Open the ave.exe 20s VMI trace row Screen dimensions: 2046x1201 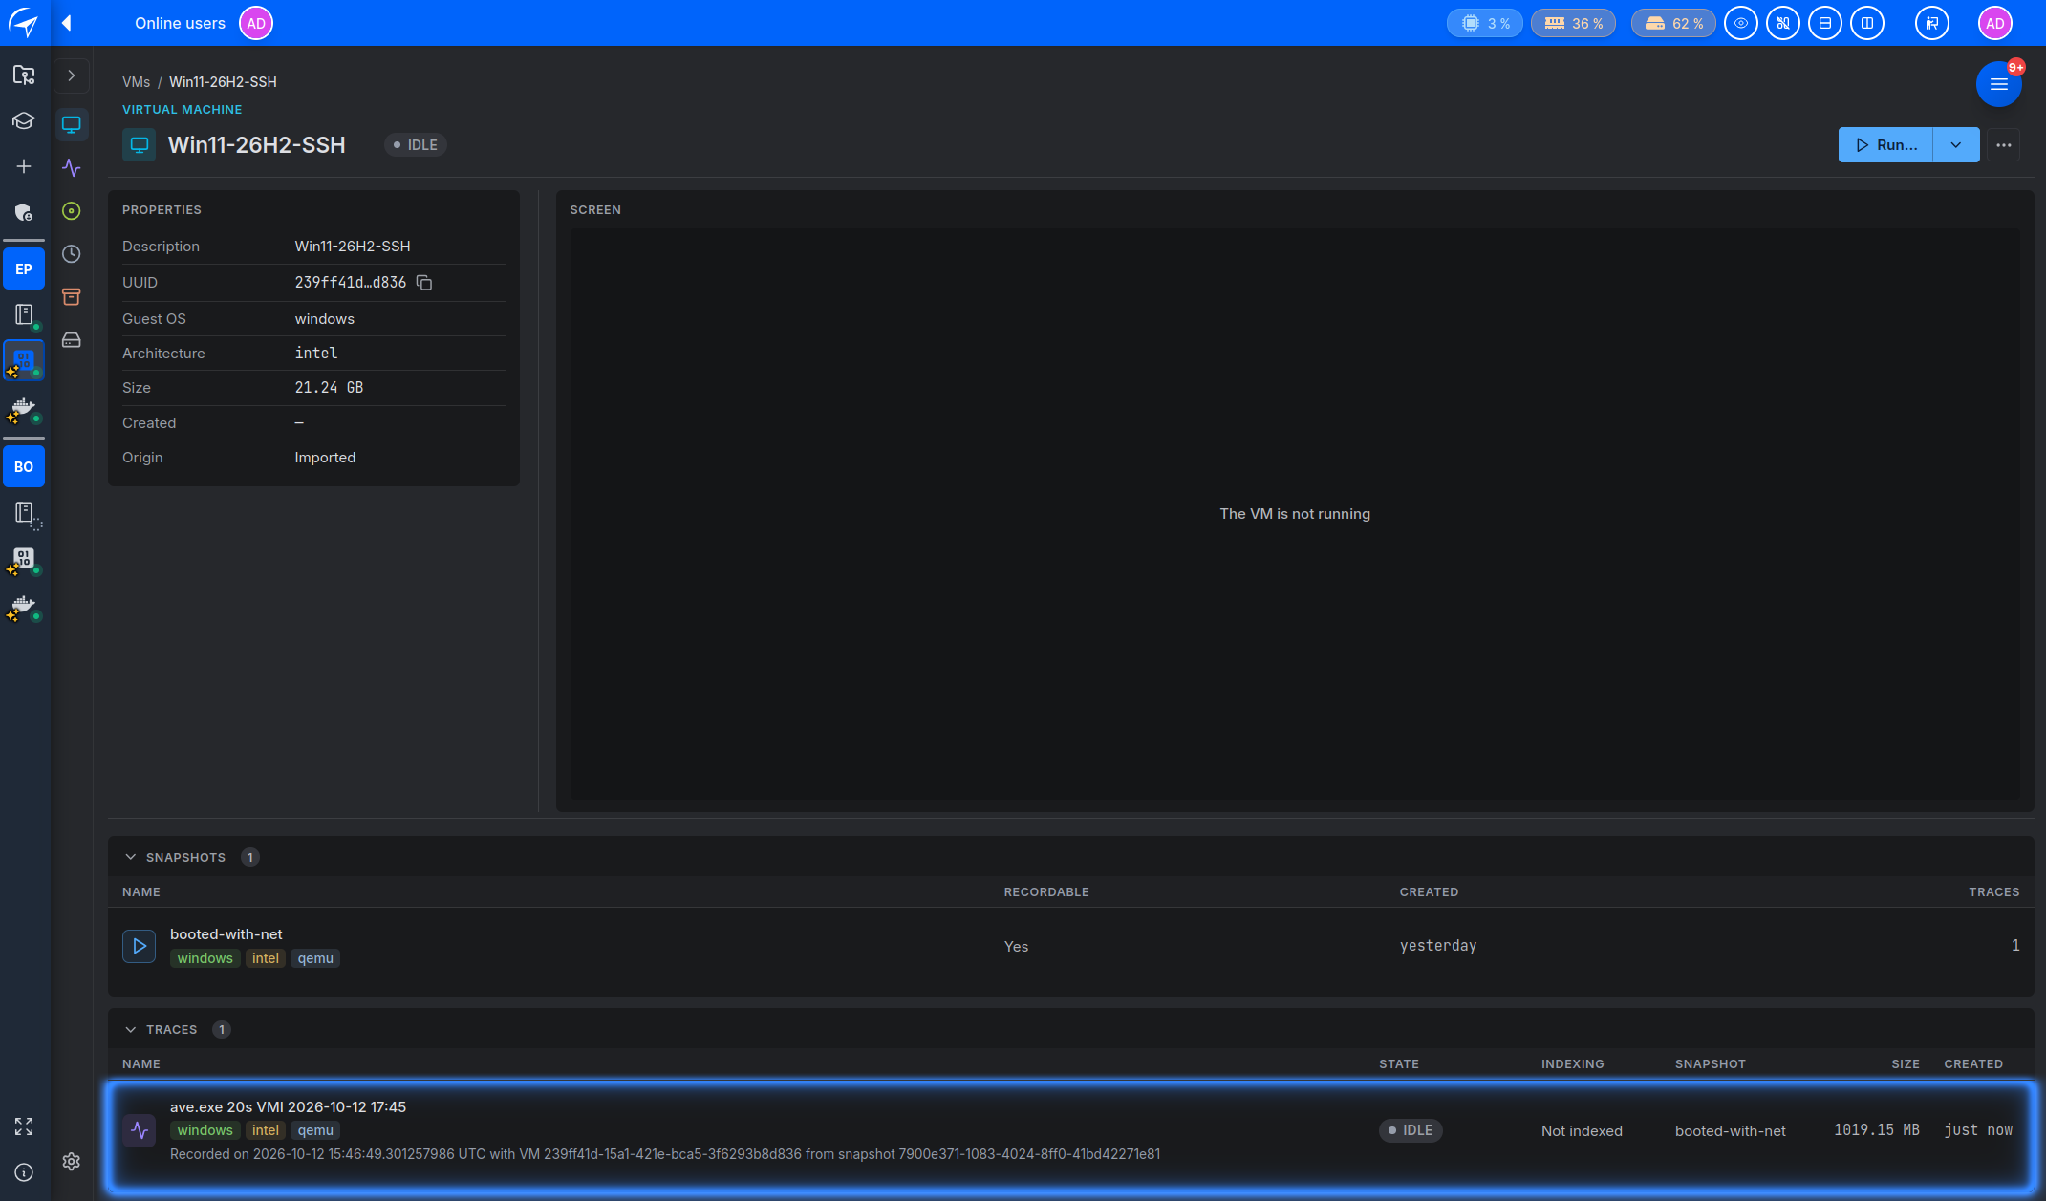(1071, 1135)
